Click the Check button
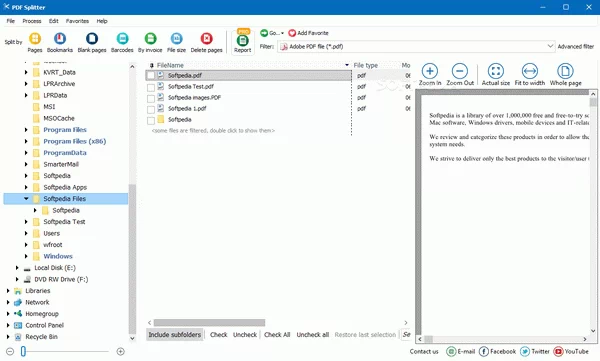The height and width of the screenshot is (361, 600). tap(218, 335)
